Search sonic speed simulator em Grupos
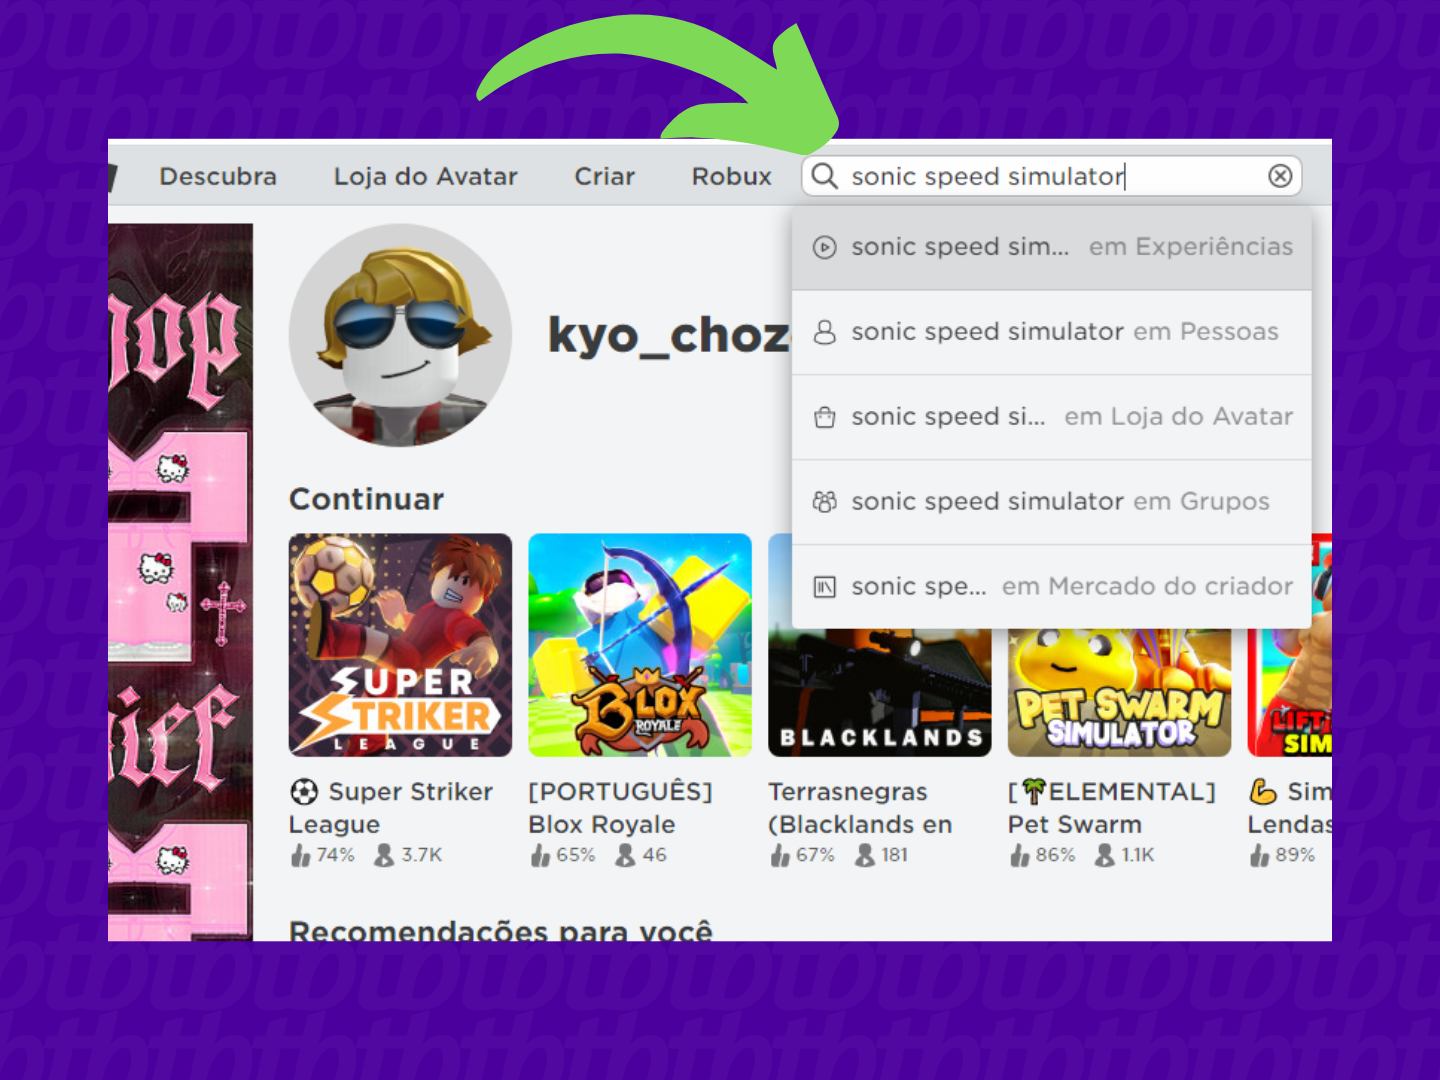The width and height of the screenshot is (1440, 1080). click(x=1051, y=502)
